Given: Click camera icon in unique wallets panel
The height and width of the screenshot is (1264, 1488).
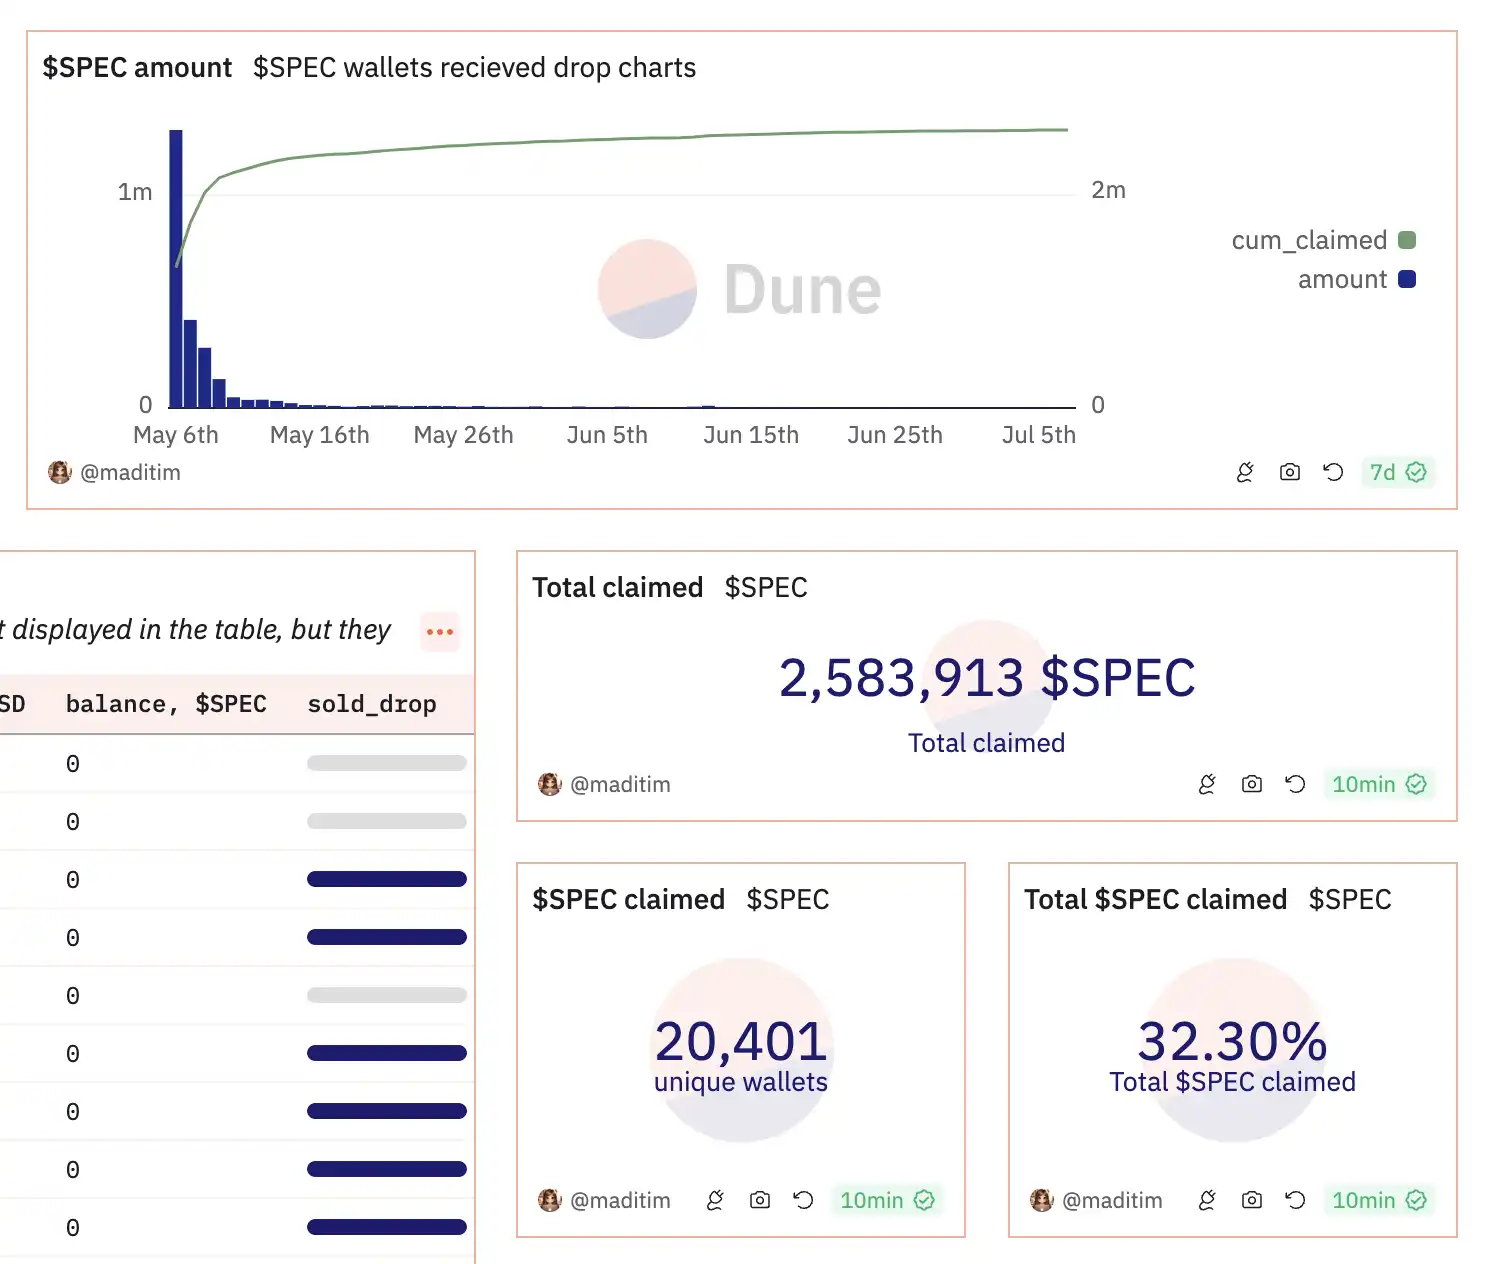Looking at the screenshot, I should (x=760, y=1200).
